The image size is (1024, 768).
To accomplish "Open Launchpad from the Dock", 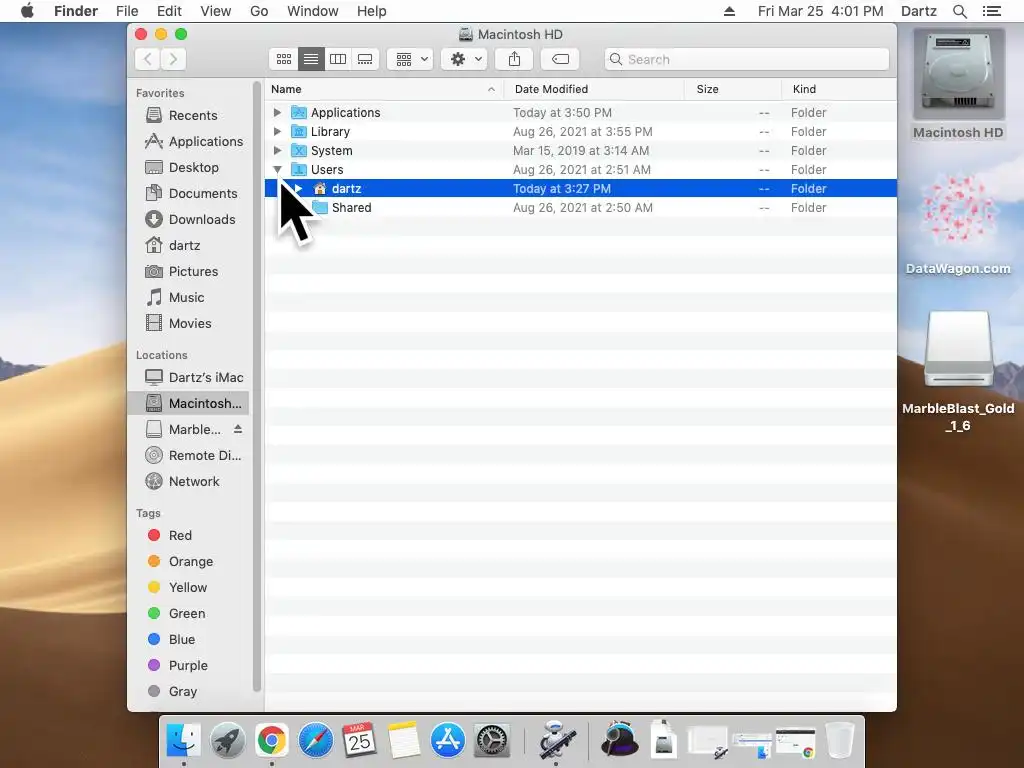I will pos(227,741).
